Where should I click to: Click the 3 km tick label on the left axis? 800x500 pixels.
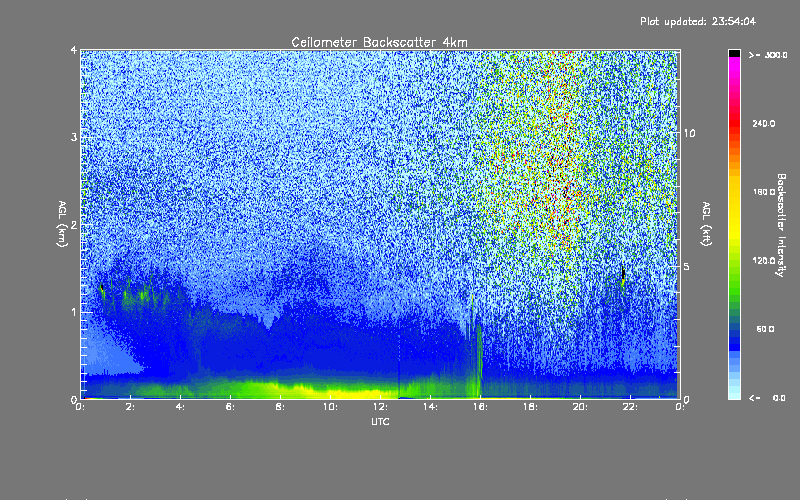point(74,137)
